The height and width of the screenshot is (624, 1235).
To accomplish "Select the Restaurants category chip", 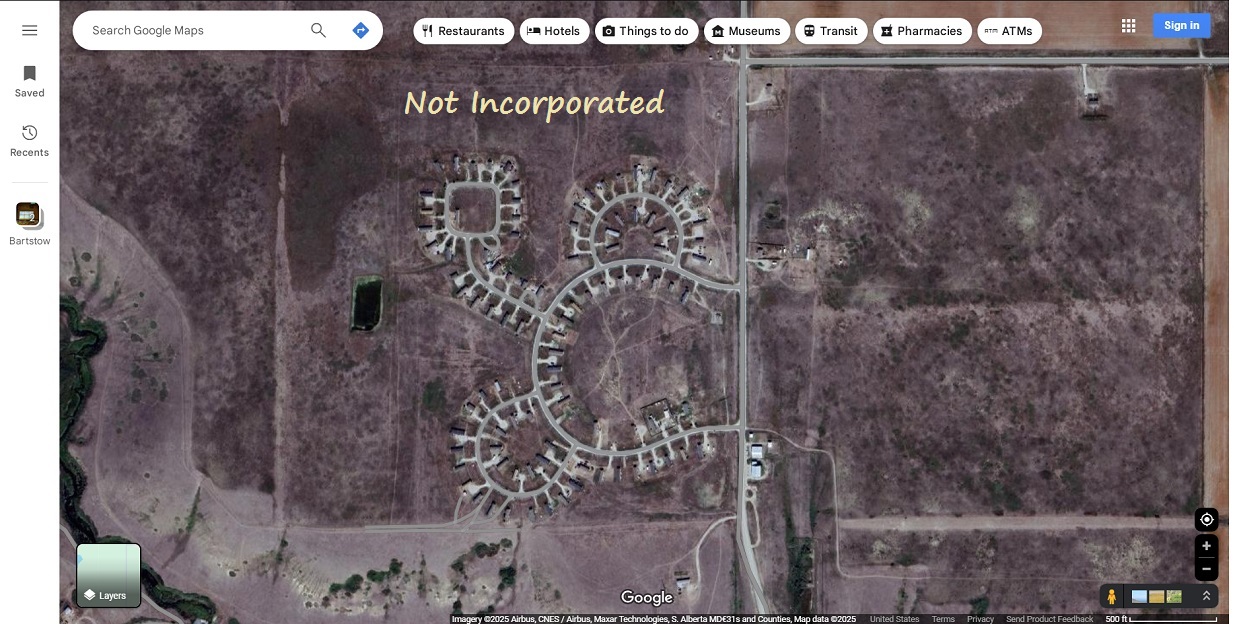I will (464, 31).
